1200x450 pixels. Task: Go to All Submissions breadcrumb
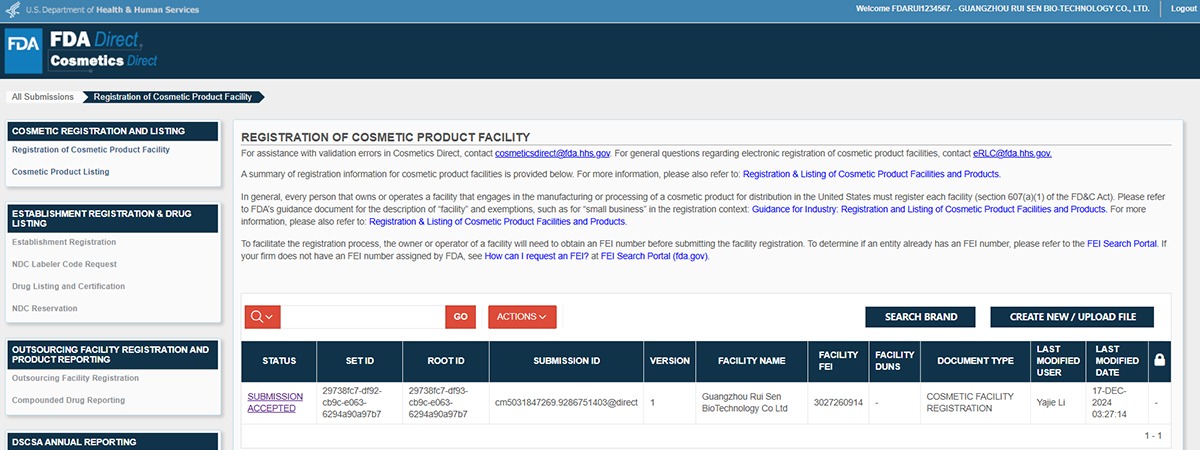[x=42, y=97]
